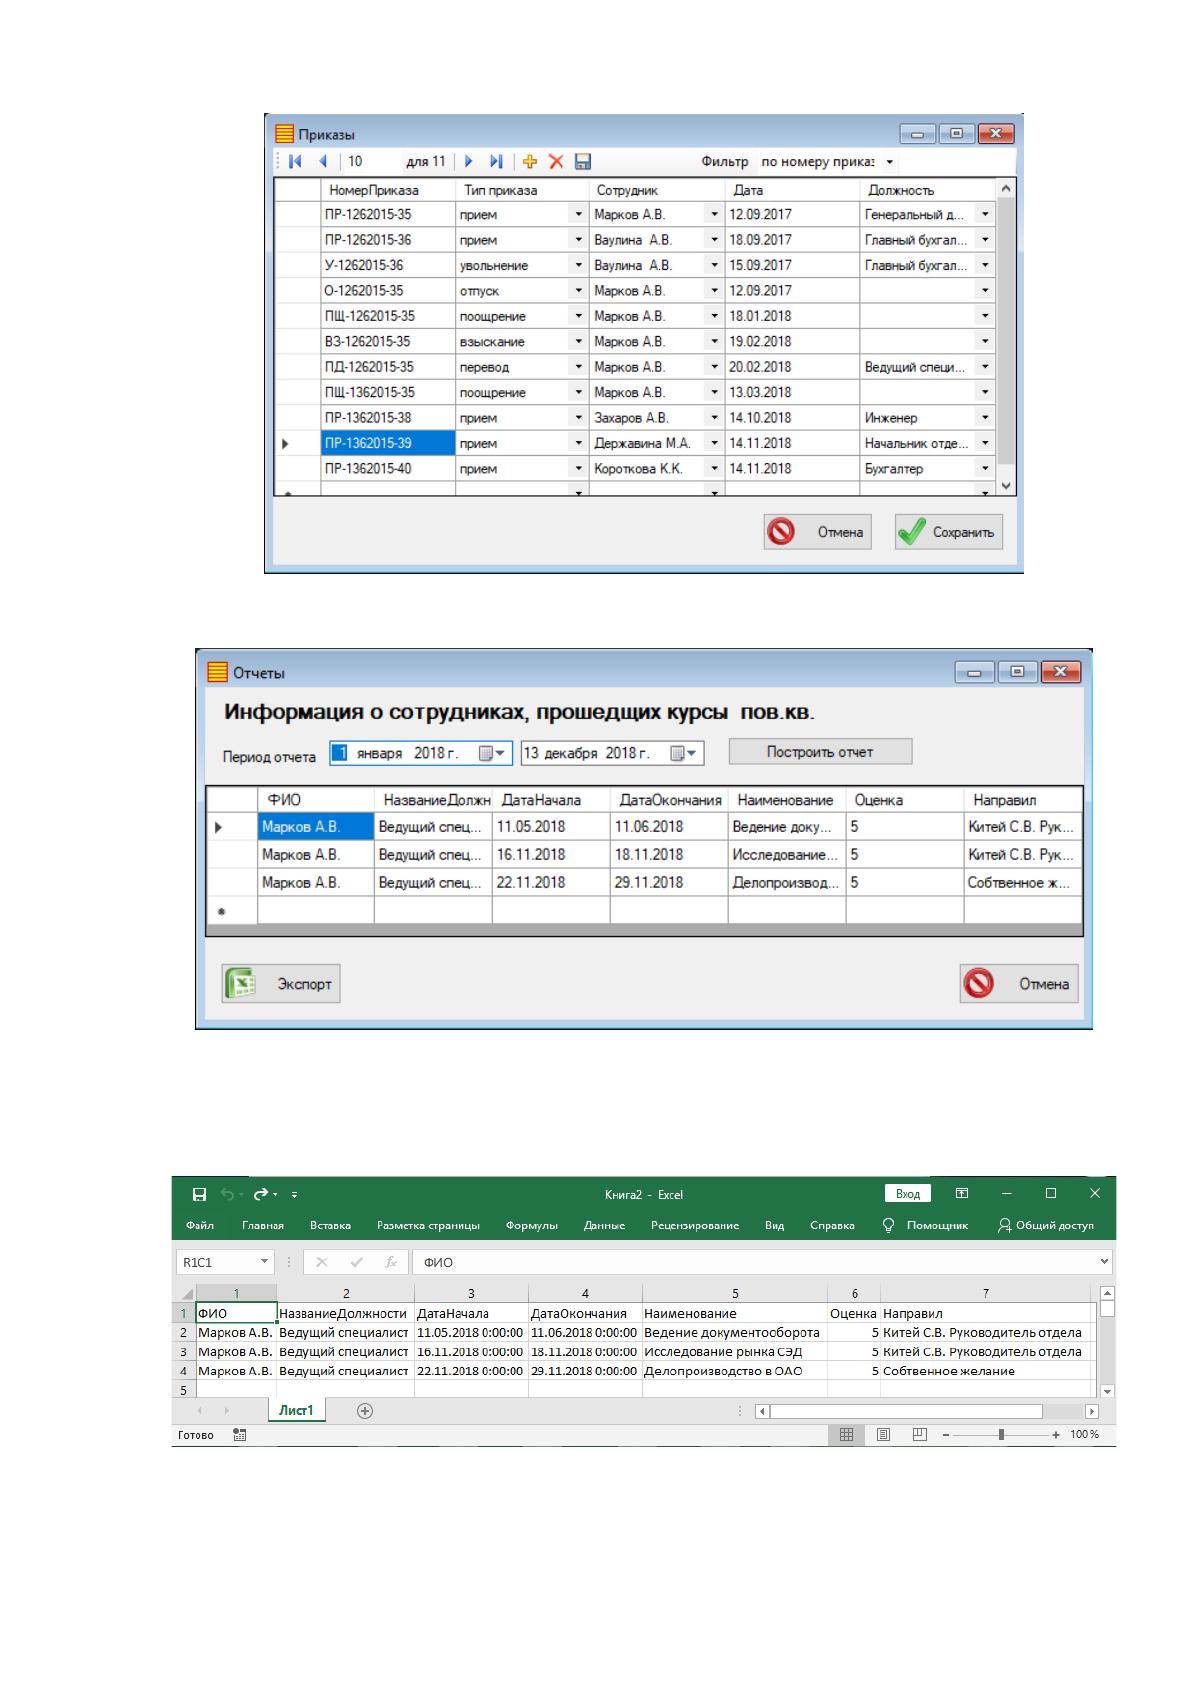Delete record using red X icon
The image size is (1191, 1684).
click(x=557, y=161)
